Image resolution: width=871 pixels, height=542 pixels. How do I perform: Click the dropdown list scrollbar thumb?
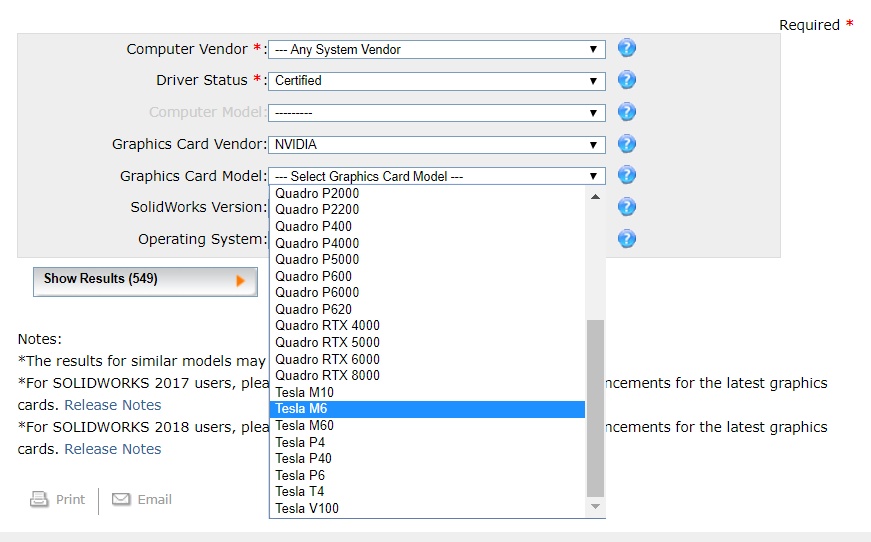595,408
